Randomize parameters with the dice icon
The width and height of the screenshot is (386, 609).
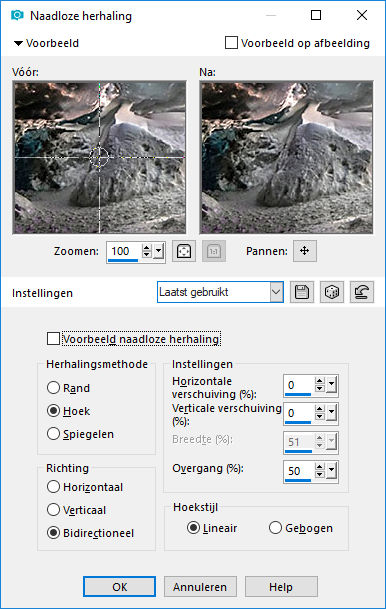pyautogui.click(x=332, y=292)
